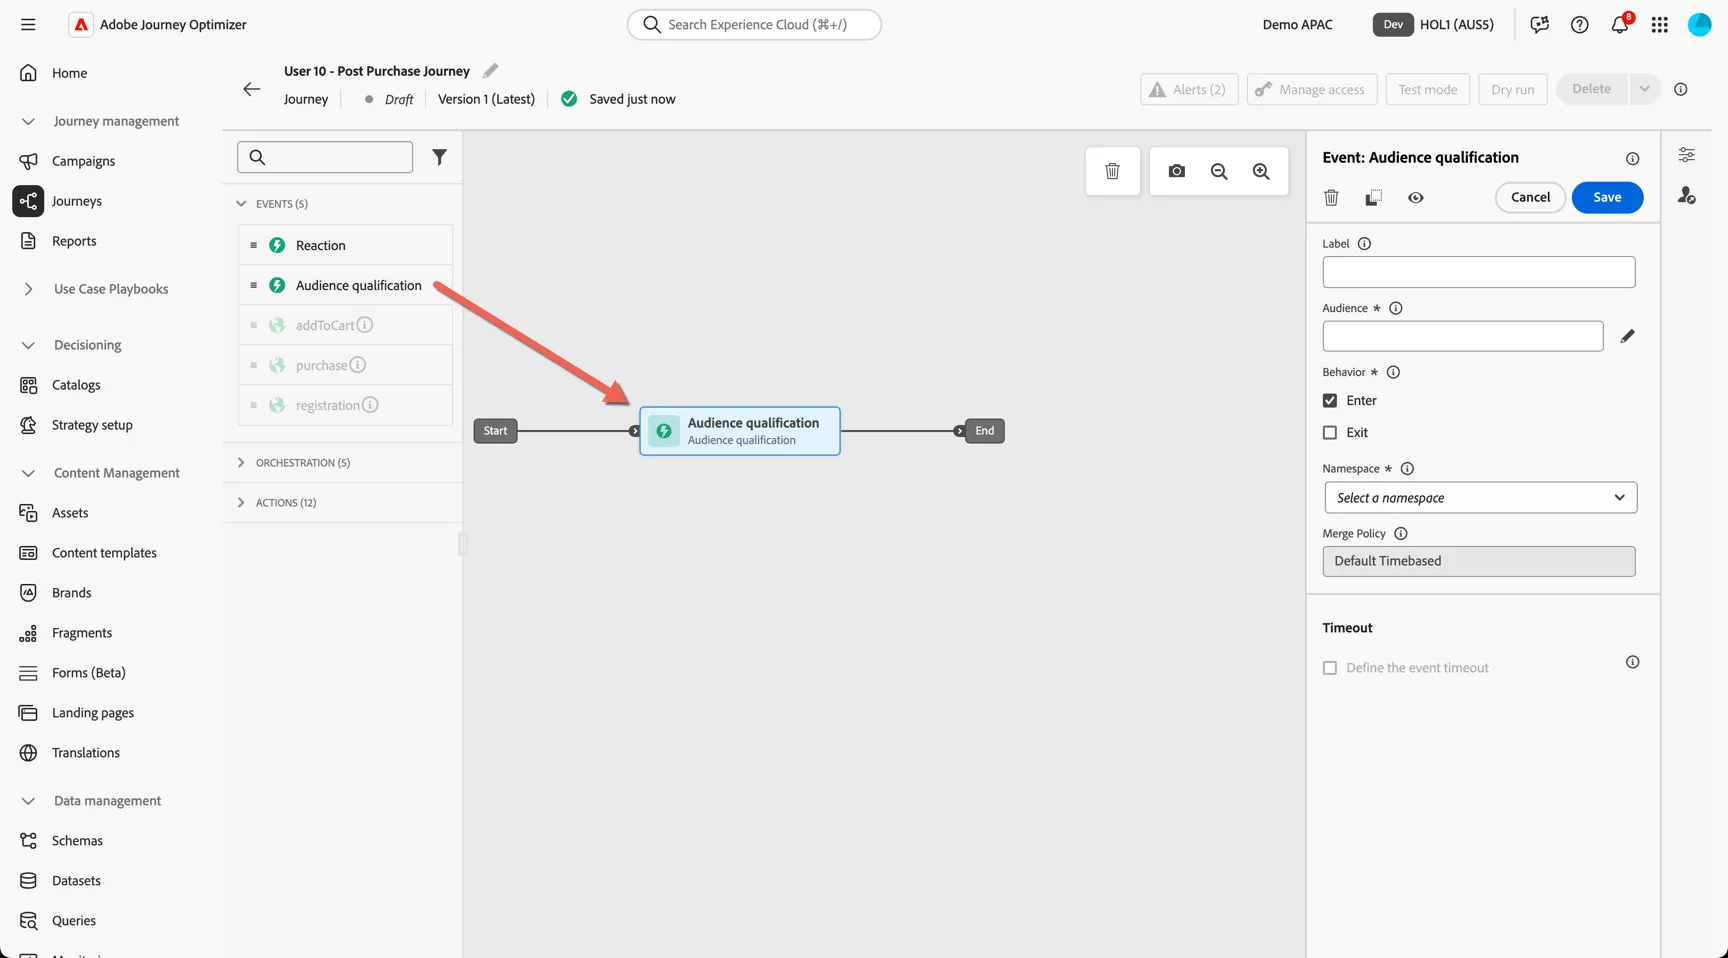Open Schemas in sidebar
1728x958 pixels.
pos(77,841)
